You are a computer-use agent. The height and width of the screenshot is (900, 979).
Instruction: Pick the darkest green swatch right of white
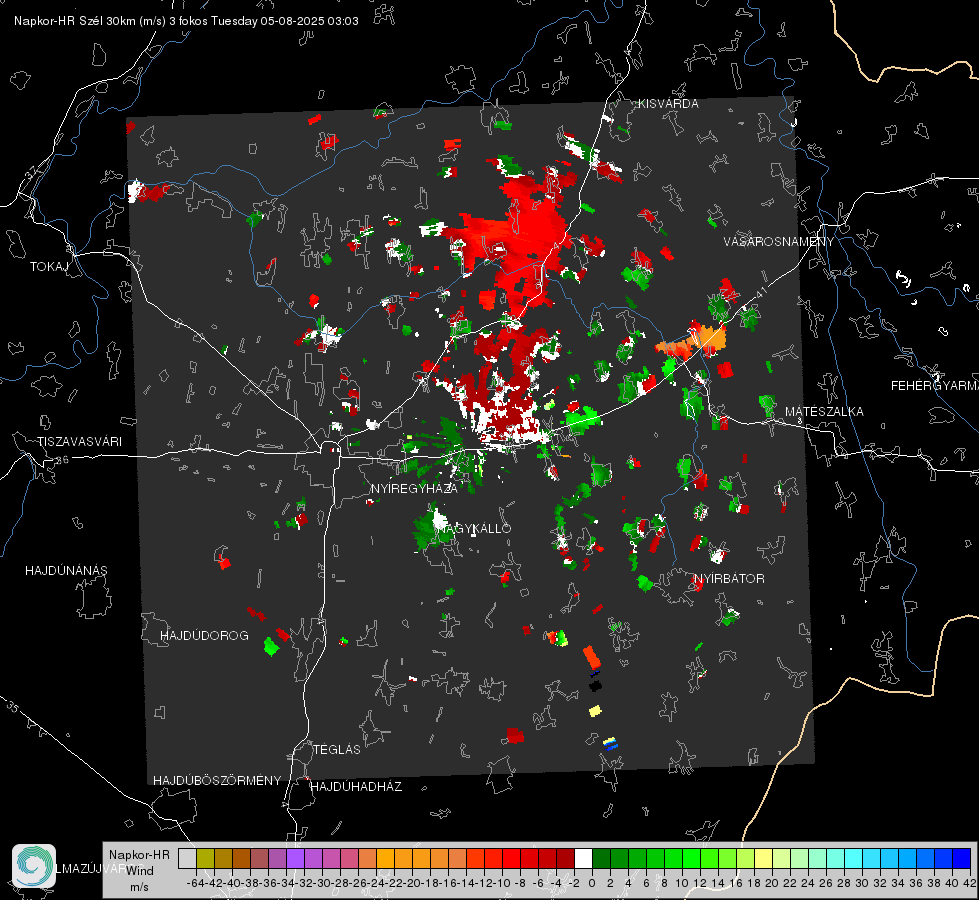pyautogui.click(x=601, y=858)
